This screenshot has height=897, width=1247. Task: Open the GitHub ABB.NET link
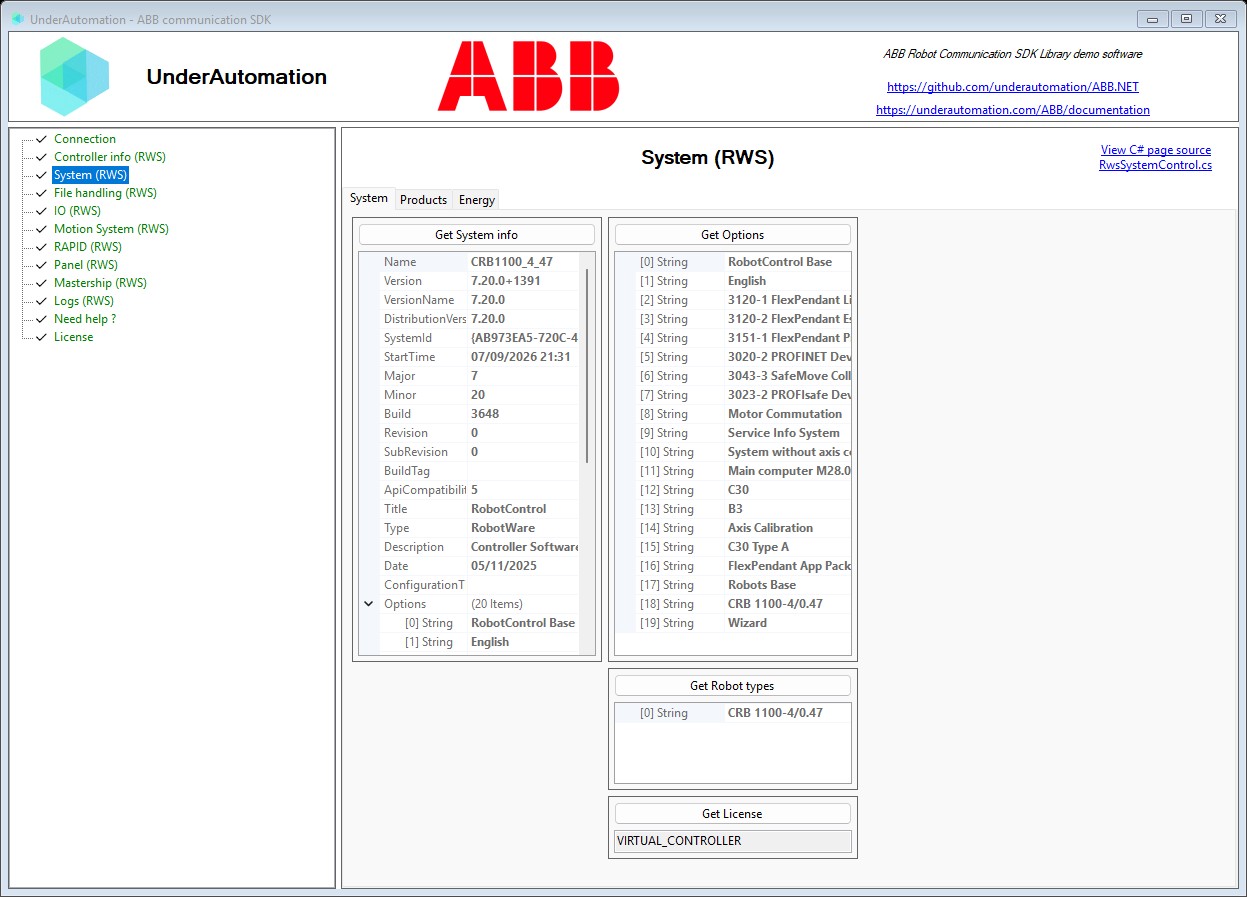1013,87
